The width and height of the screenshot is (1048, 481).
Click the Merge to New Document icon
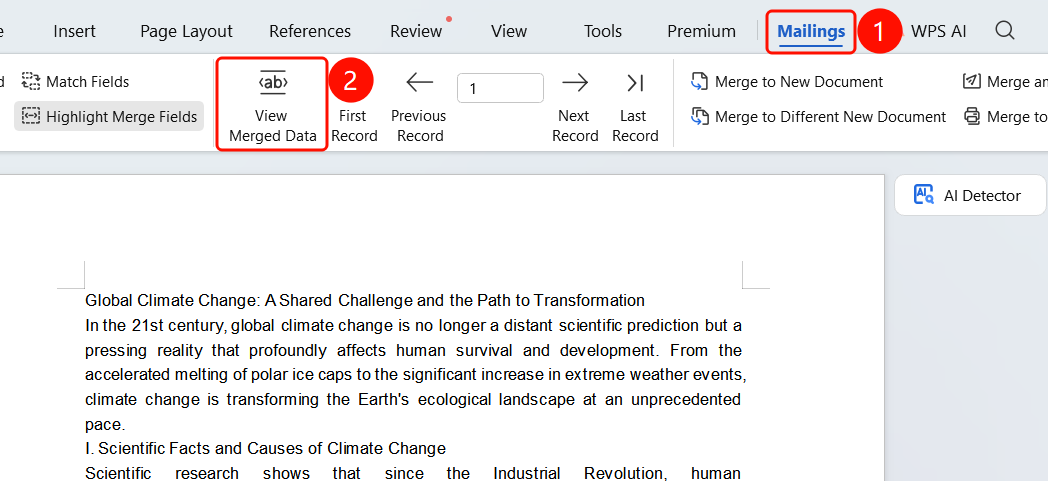click(699, 82)
